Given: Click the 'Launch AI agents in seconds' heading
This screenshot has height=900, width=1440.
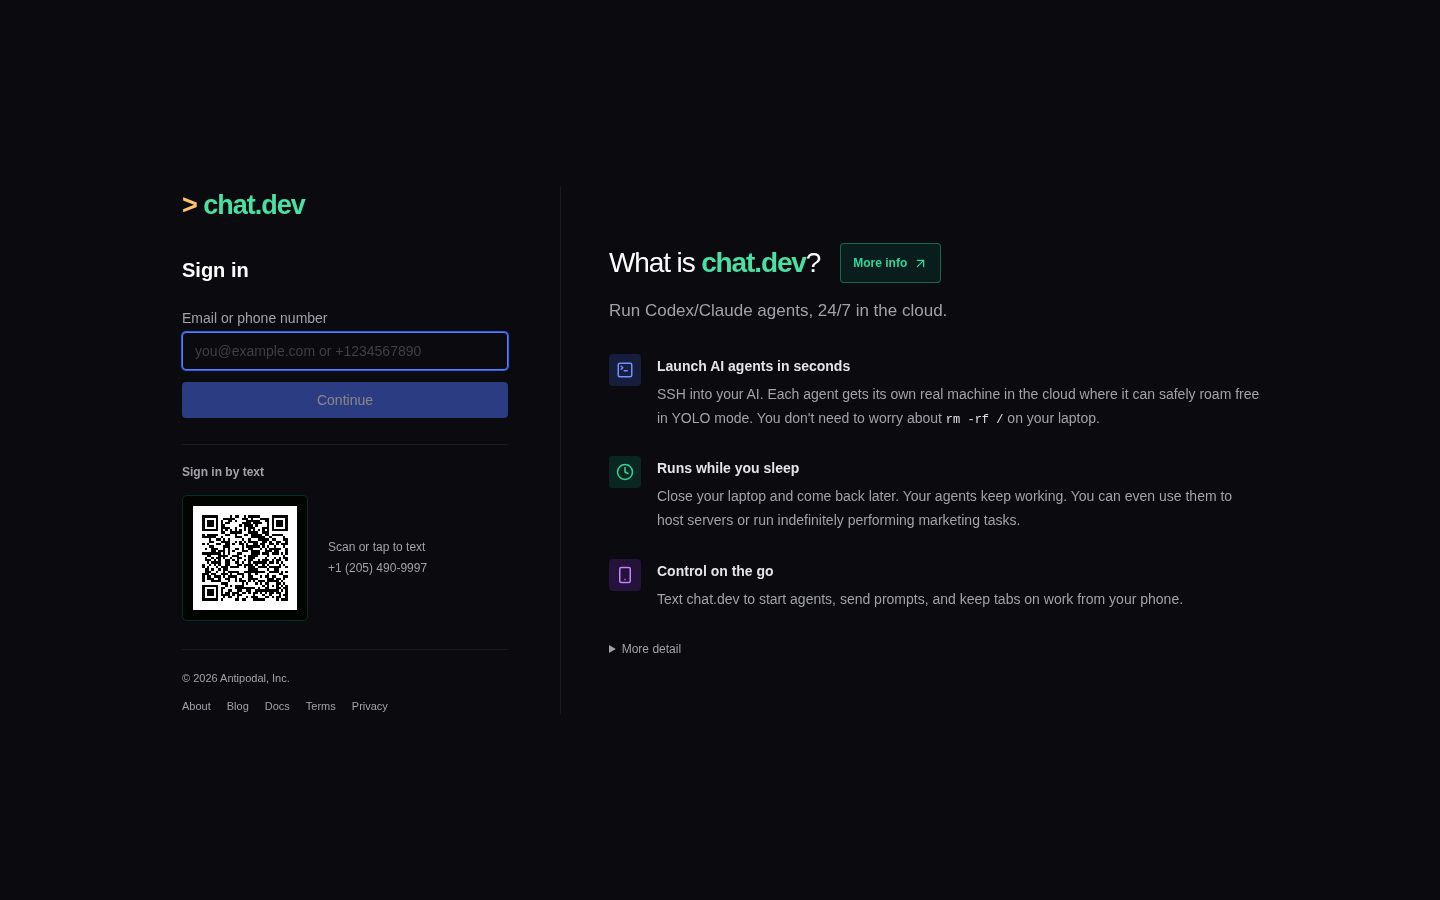Looking at the screenshot, I should pos(753,366).
